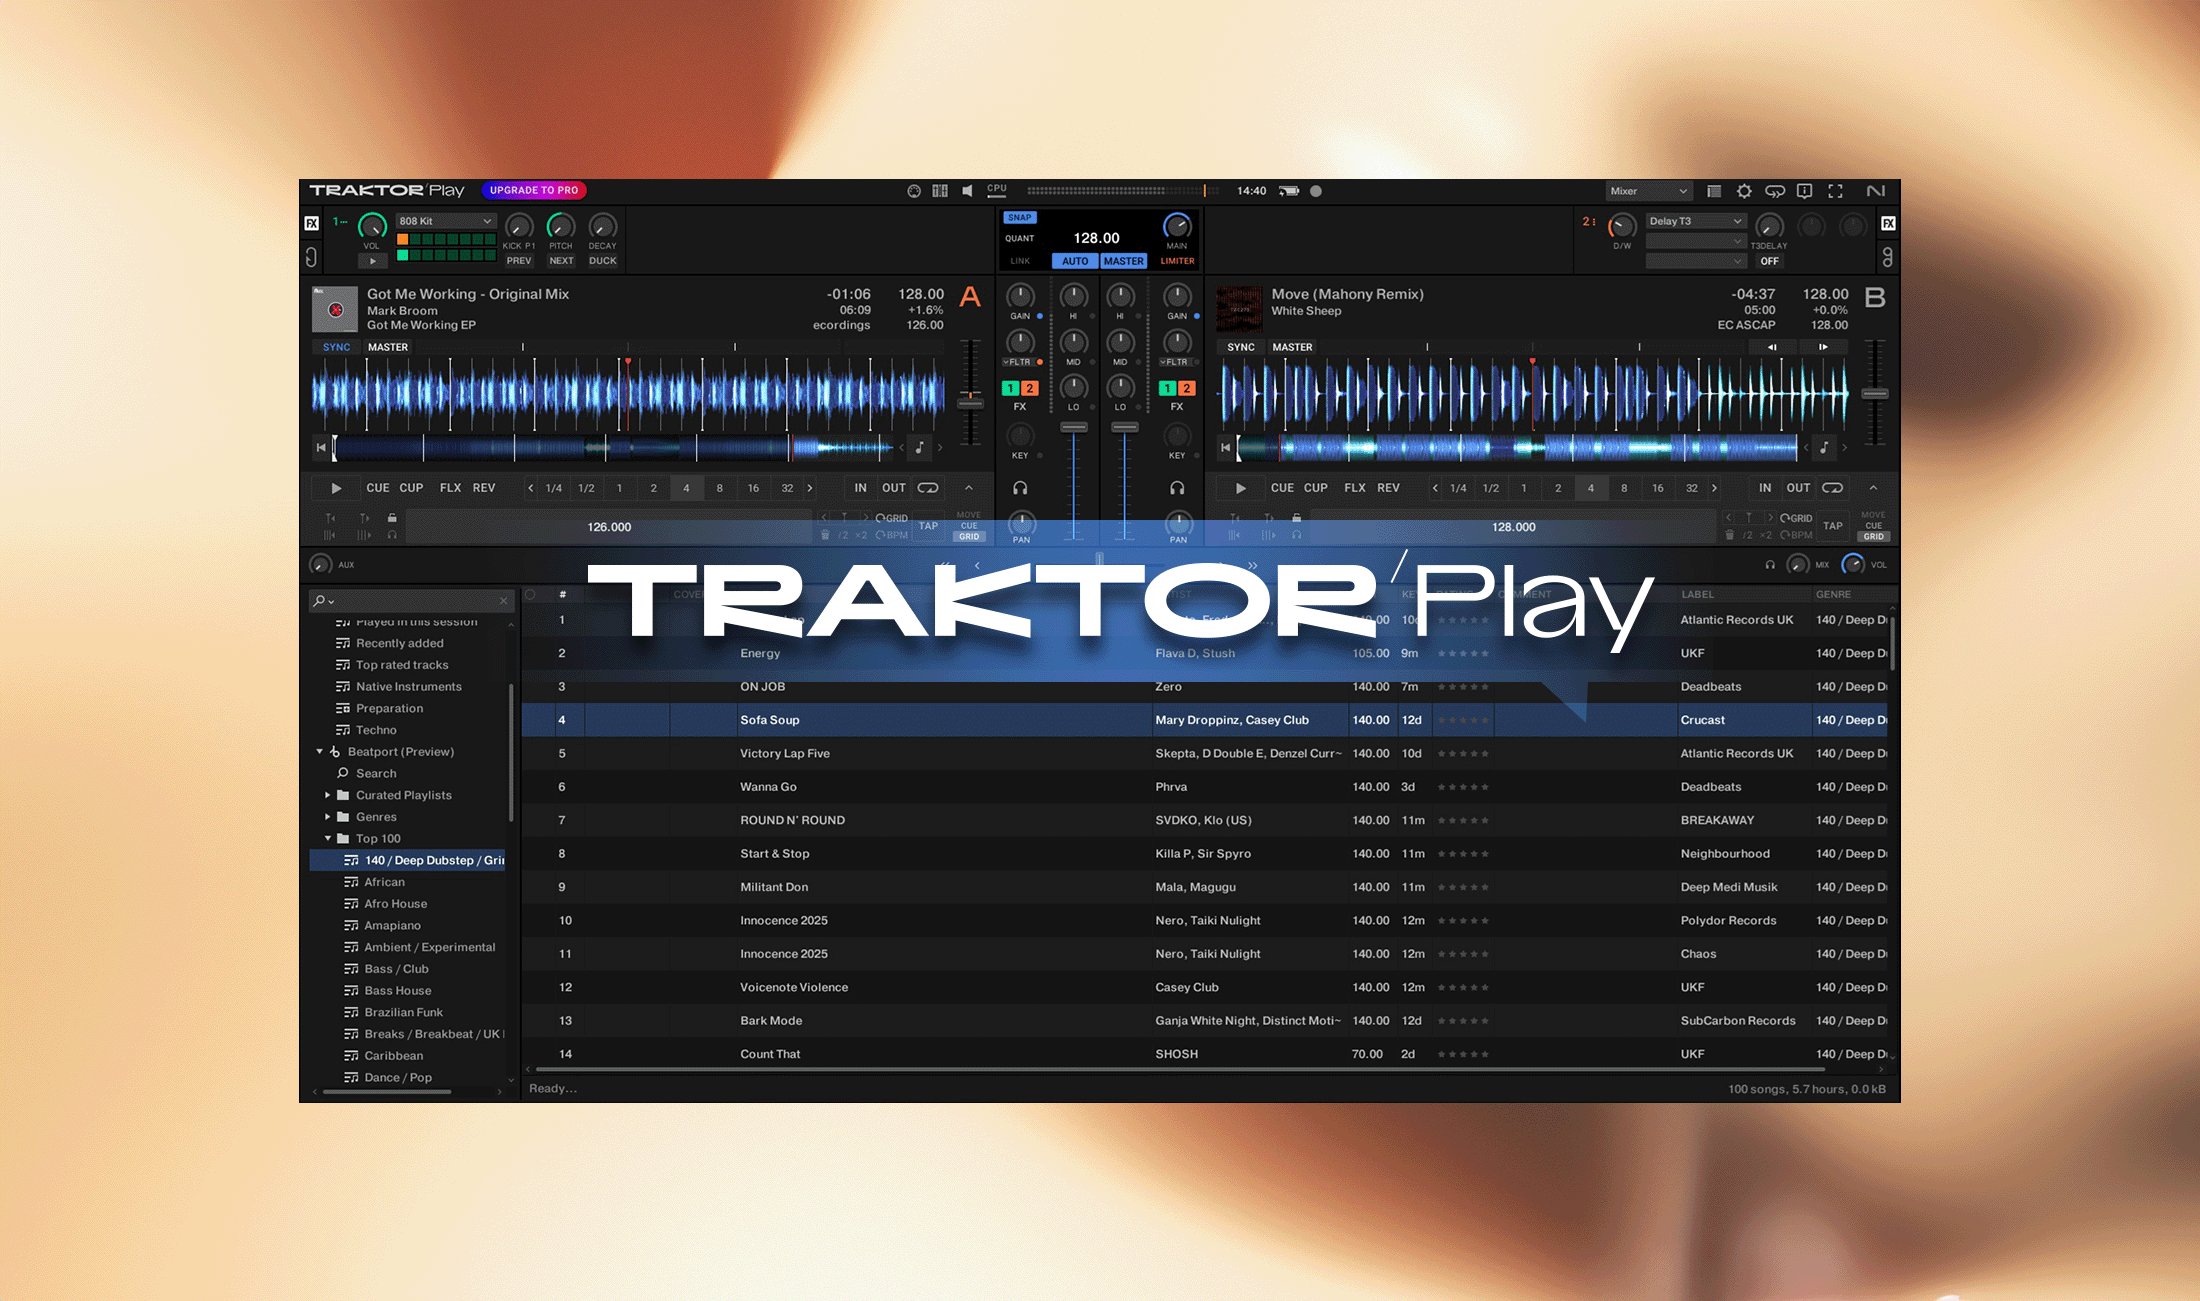This screenshot has height=1301, width=2200.
Task: Switch master clock to MASTER mode
Action: [x=1123, y=260]
